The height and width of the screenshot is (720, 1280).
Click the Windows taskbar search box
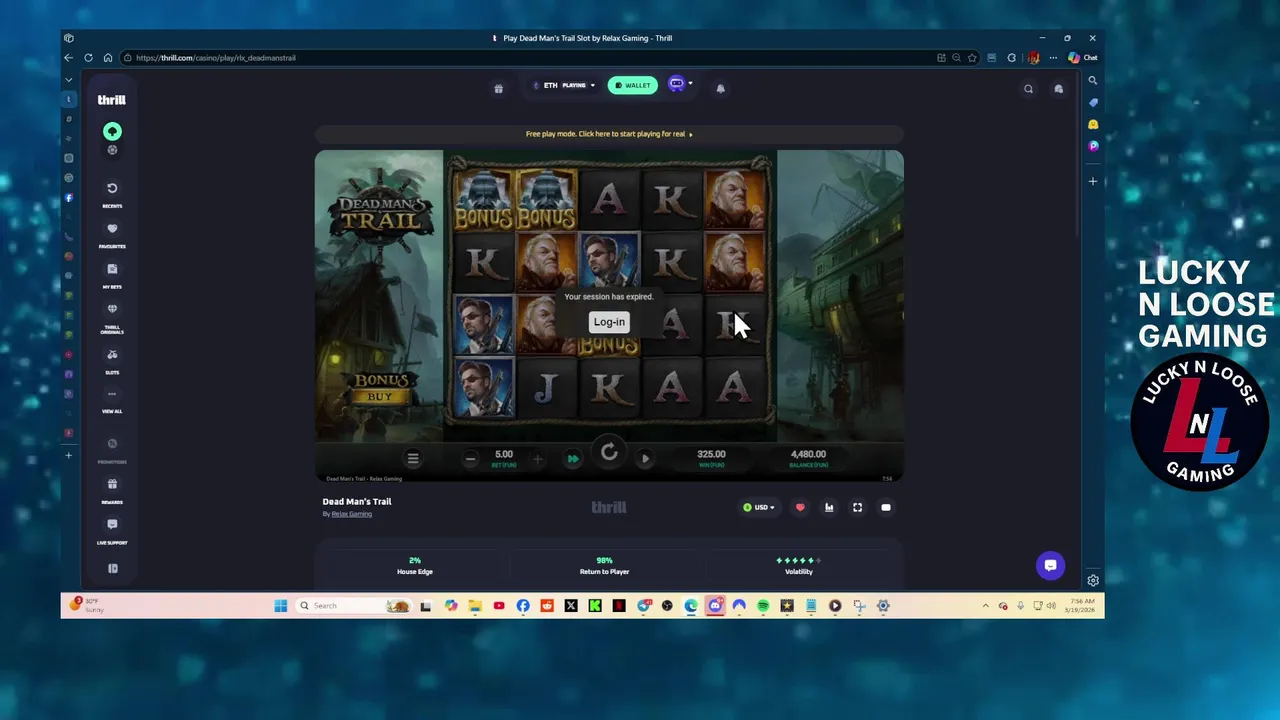(x=354, y=606)
